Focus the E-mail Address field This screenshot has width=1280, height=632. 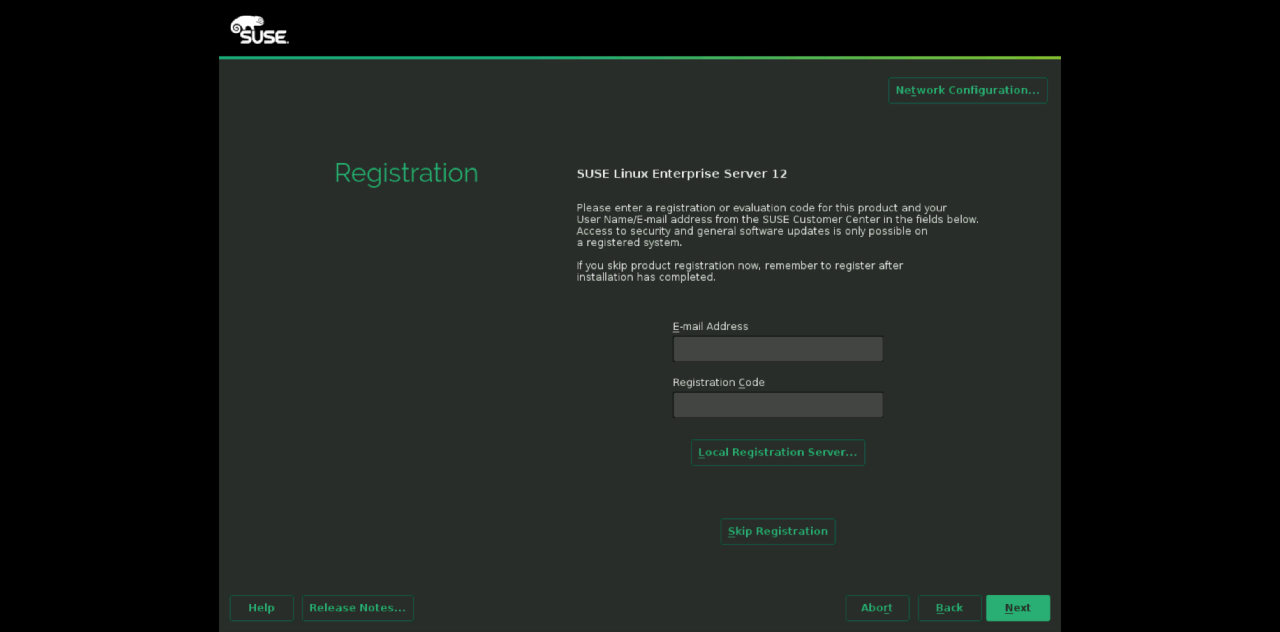pyautogui.click(x=778, y=349)
